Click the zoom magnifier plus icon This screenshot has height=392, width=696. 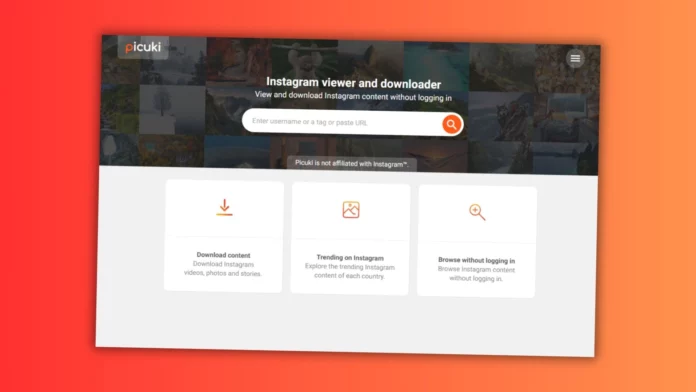477,212
